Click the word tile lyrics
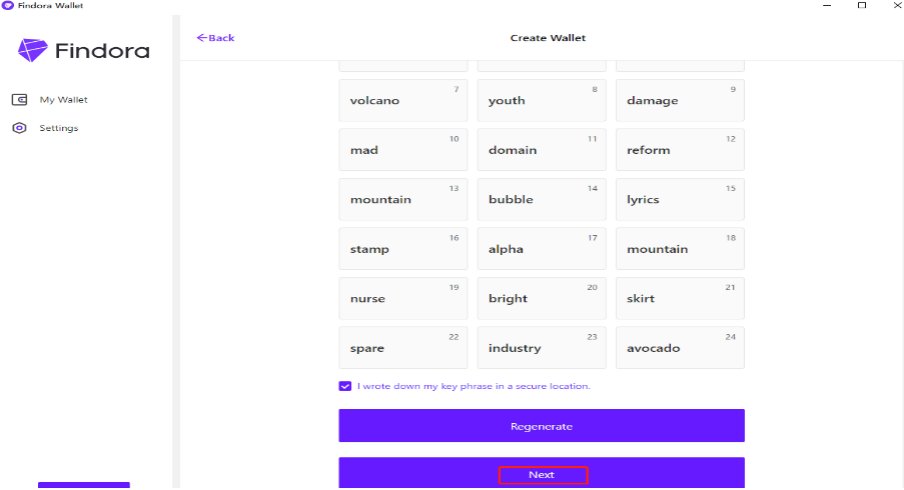The width and height of the screenshot is (904, 490). (x=680, y=199)
